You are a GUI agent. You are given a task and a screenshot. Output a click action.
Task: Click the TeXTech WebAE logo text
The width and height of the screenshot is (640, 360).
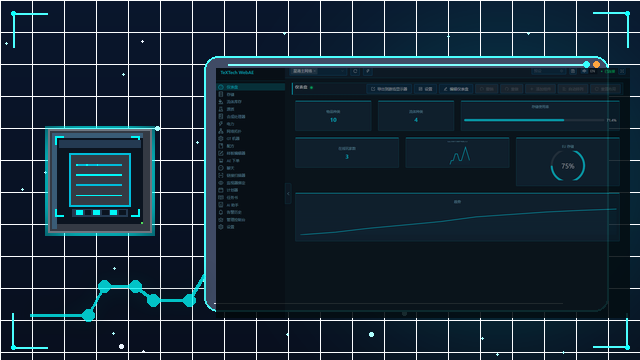click(x=237, y=72)
